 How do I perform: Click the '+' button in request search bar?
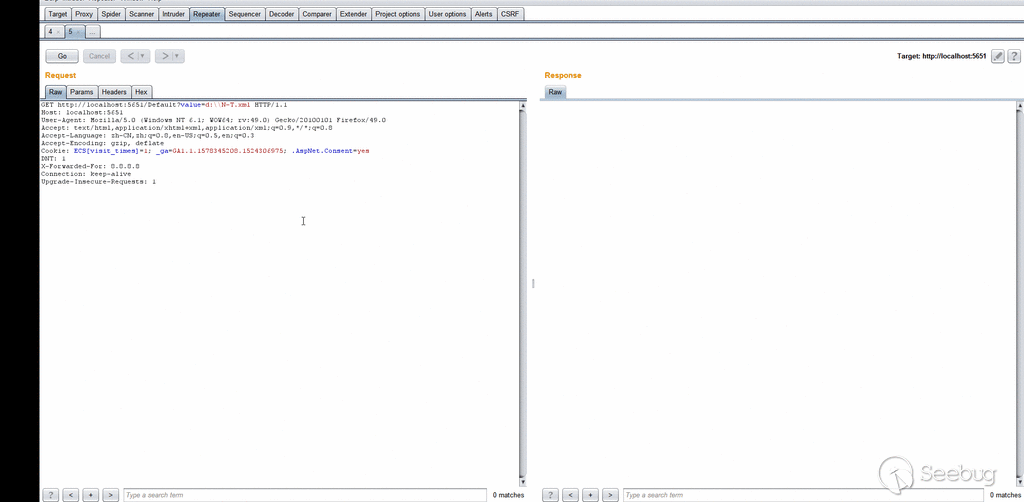coord(91,495)
